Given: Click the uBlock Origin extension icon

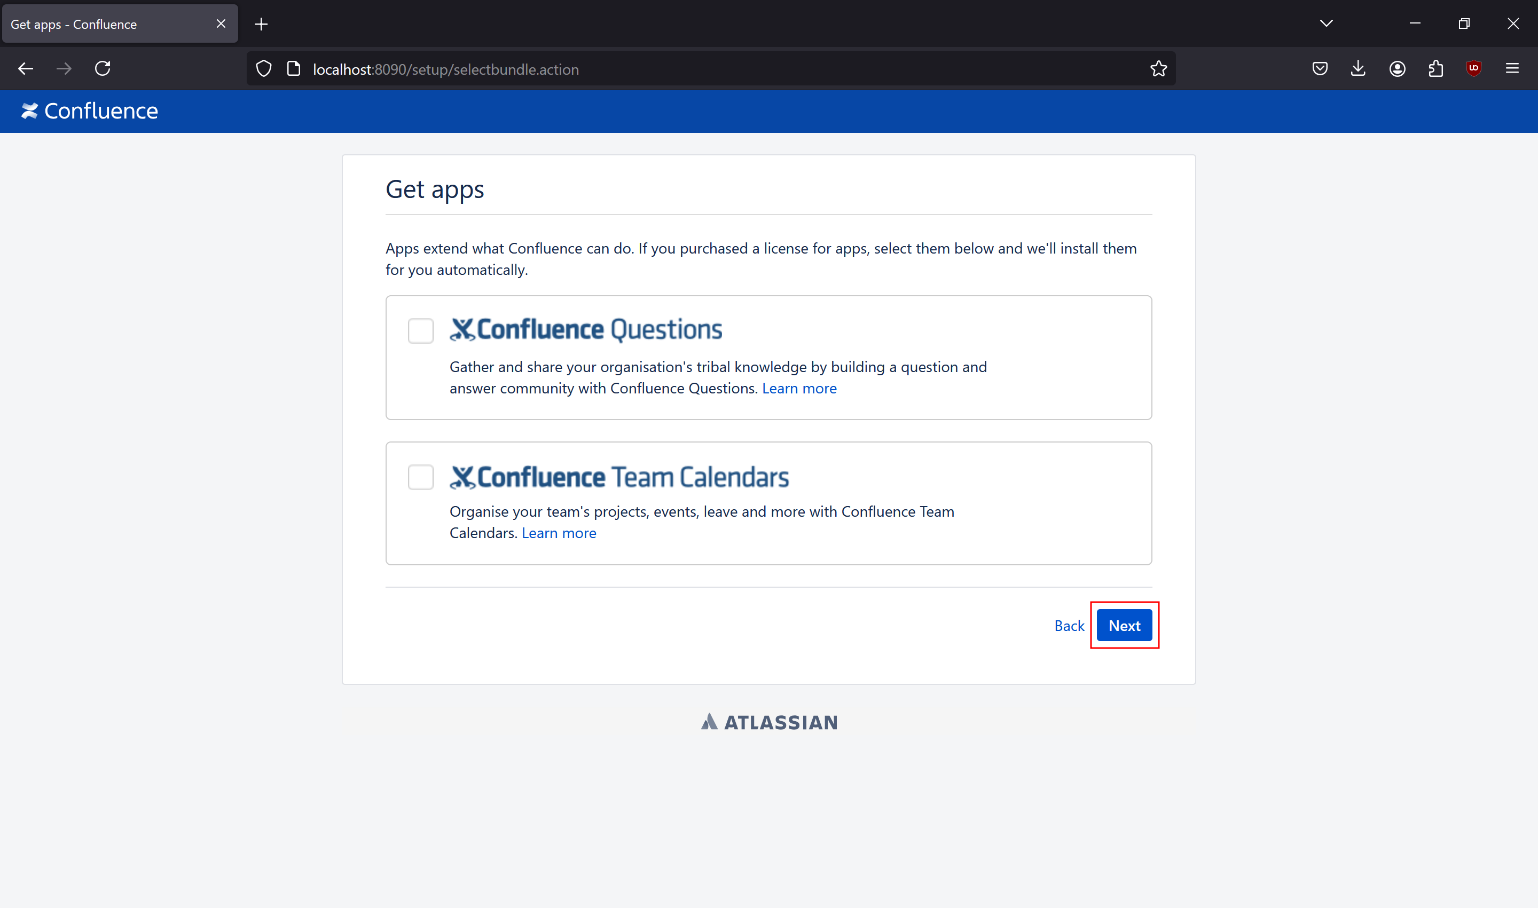Looking at the screenshot, I should click(x=1474, y=69).
